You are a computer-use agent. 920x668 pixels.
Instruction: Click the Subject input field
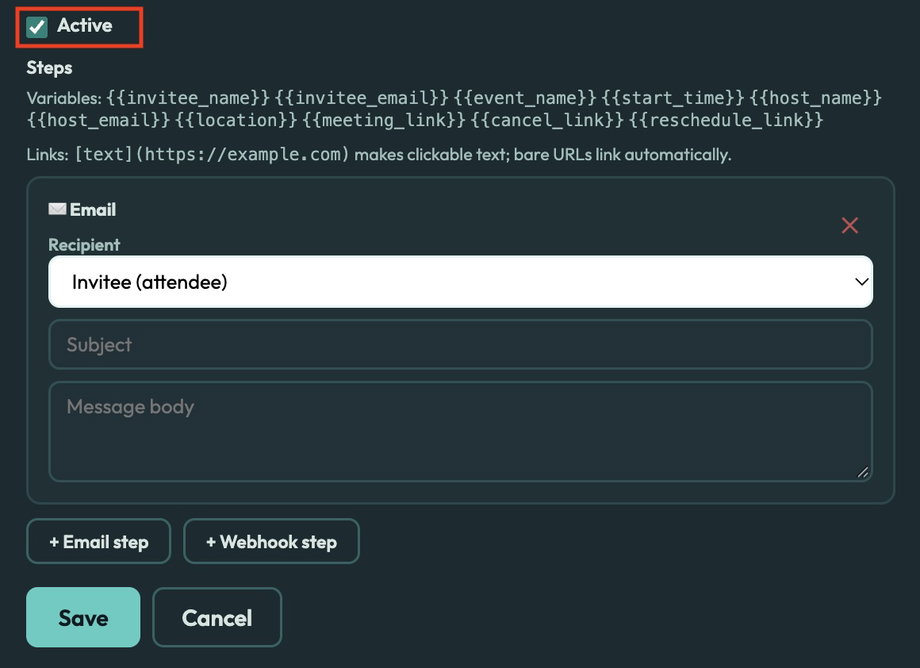461,344
